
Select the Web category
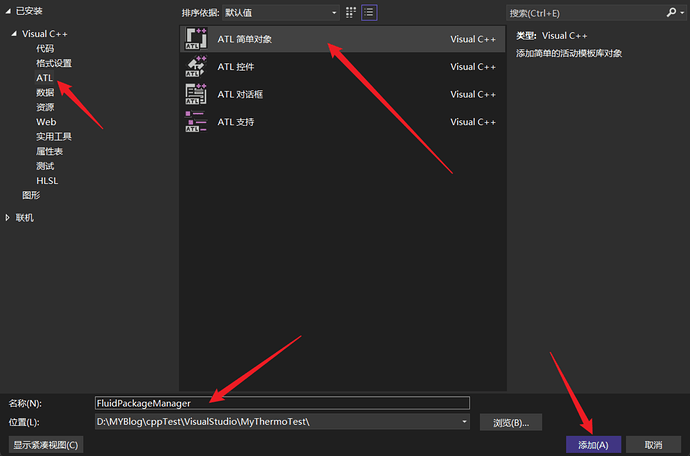(46, 122)
